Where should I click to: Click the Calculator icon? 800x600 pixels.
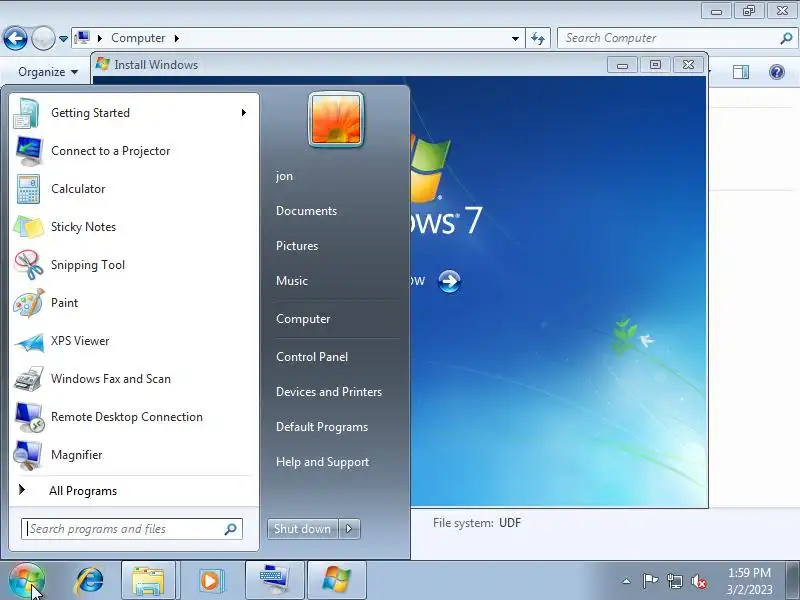(29, 189)
